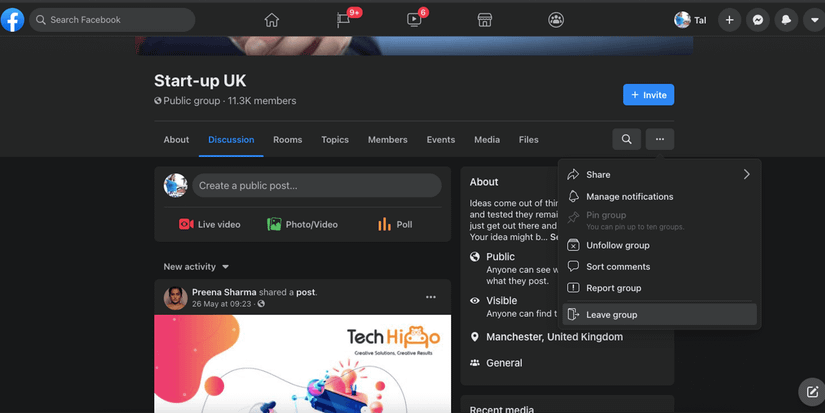Click the Search Facebook box
The image size is (825, 413).
click(112, 20)
